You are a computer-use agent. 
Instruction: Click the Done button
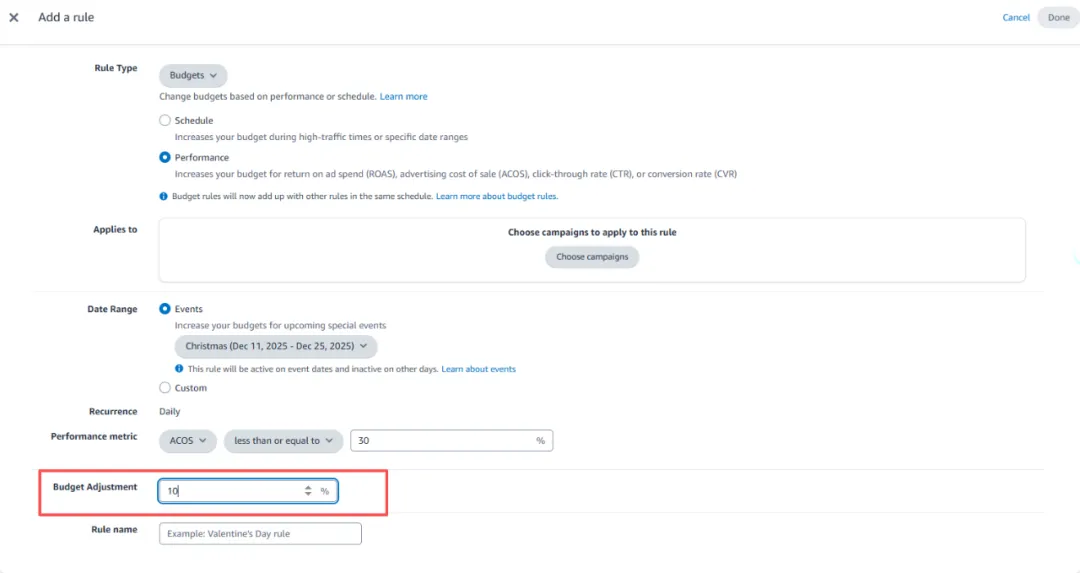(1058, 17)
